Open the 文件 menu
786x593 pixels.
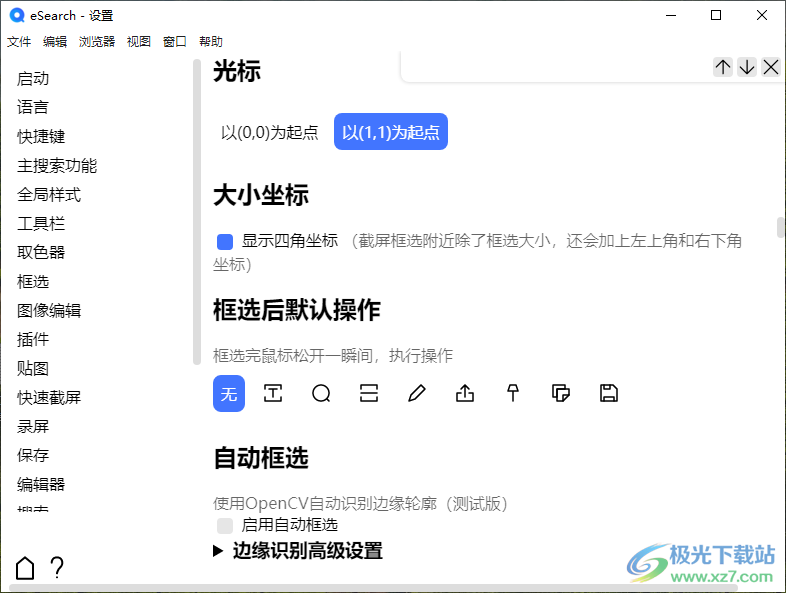coord(19,42)
